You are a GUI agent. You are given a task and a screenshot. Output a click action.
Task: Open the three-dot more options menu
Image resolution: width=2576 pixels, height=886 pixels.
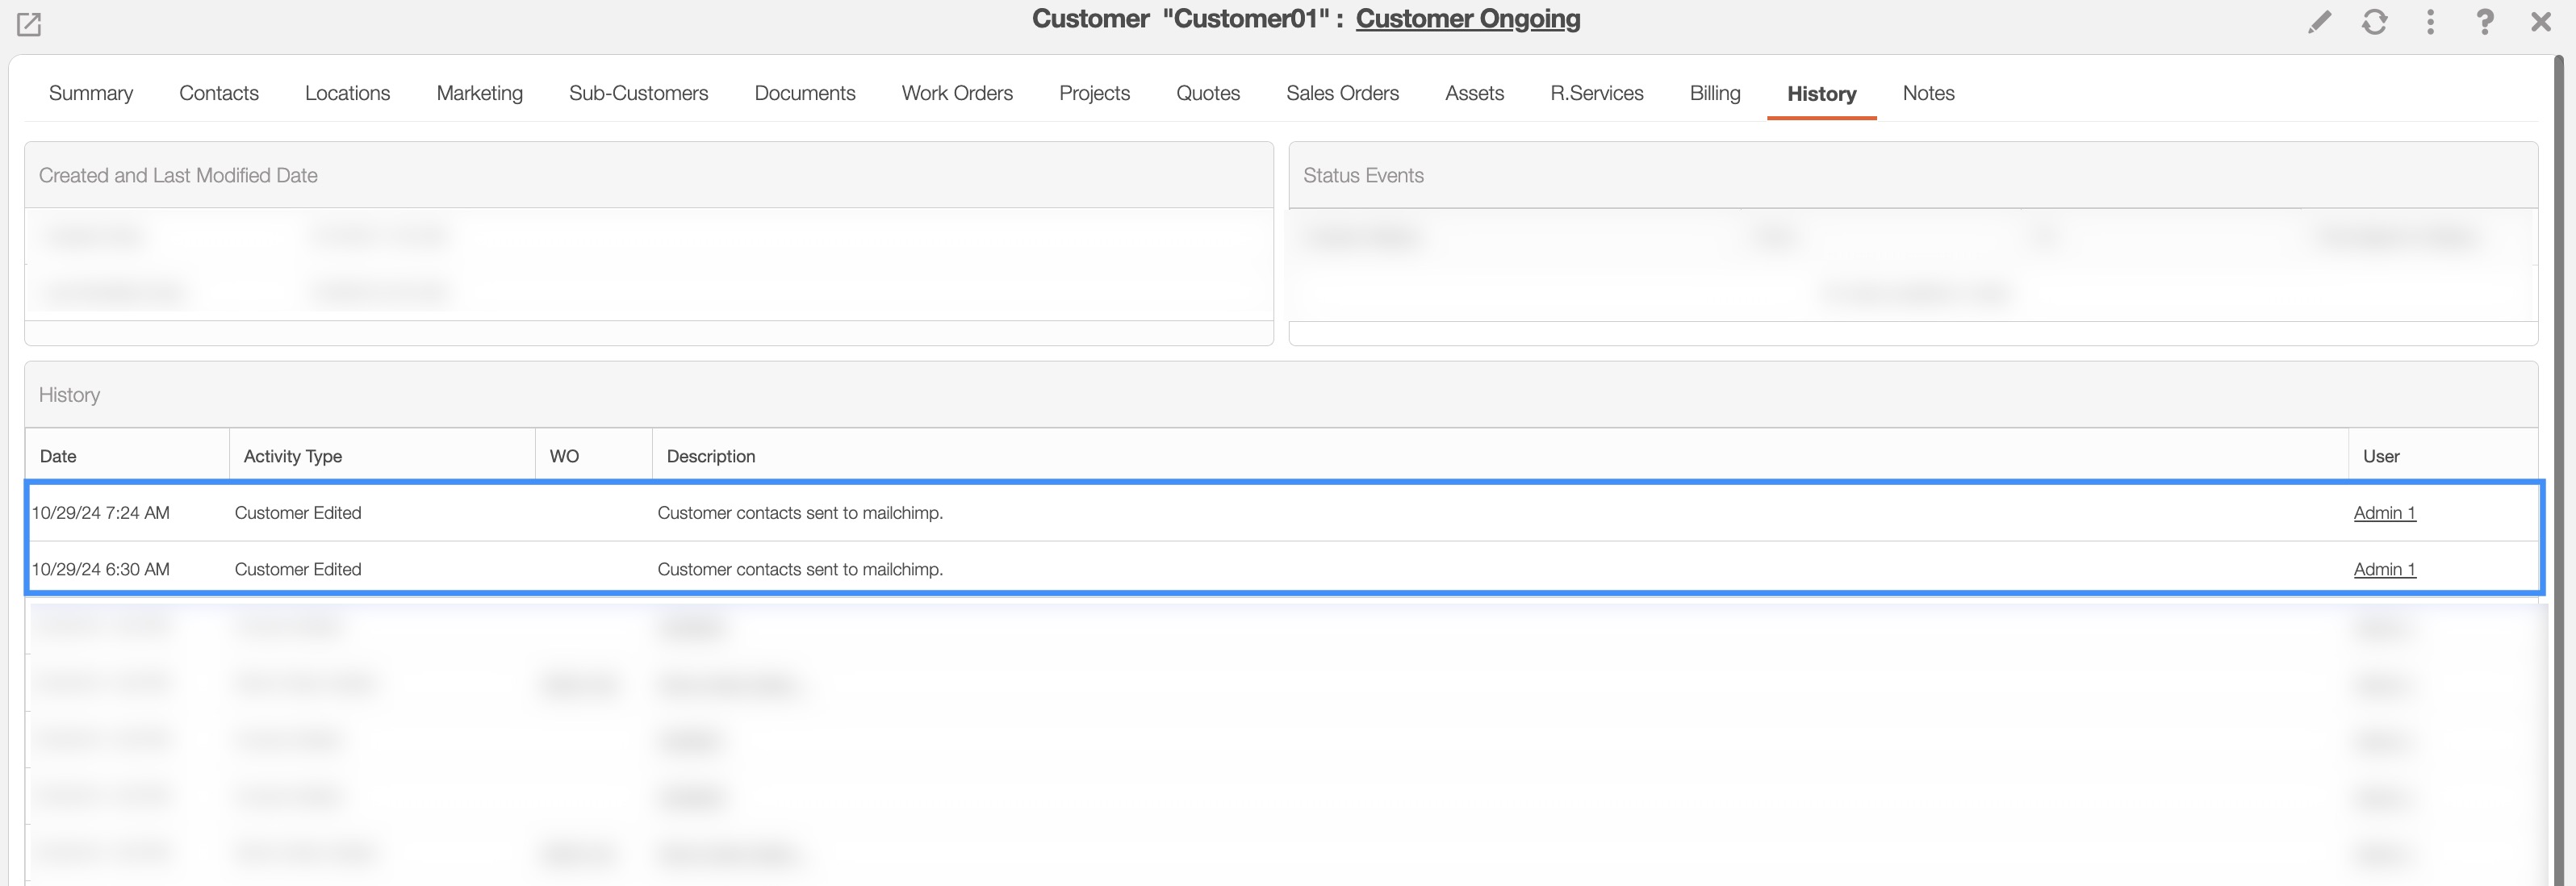click(x=2430, y=22)
